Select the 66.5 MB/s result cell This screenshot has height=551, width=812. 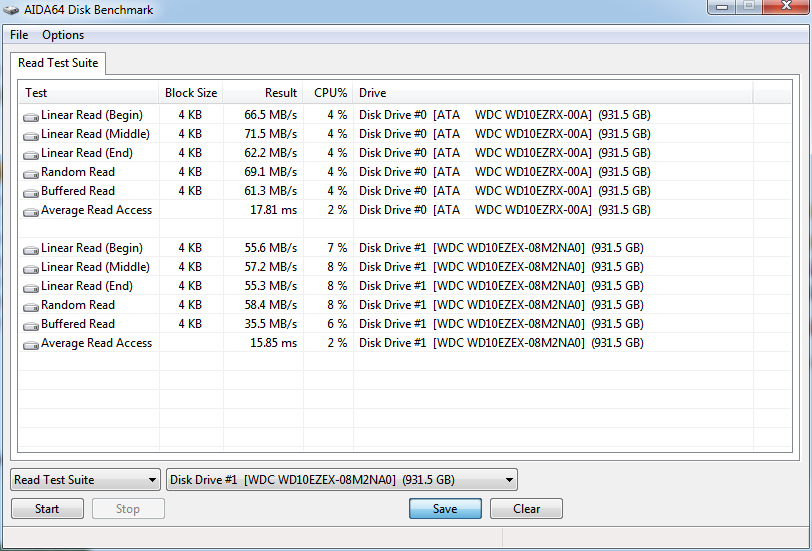(270, 115)
